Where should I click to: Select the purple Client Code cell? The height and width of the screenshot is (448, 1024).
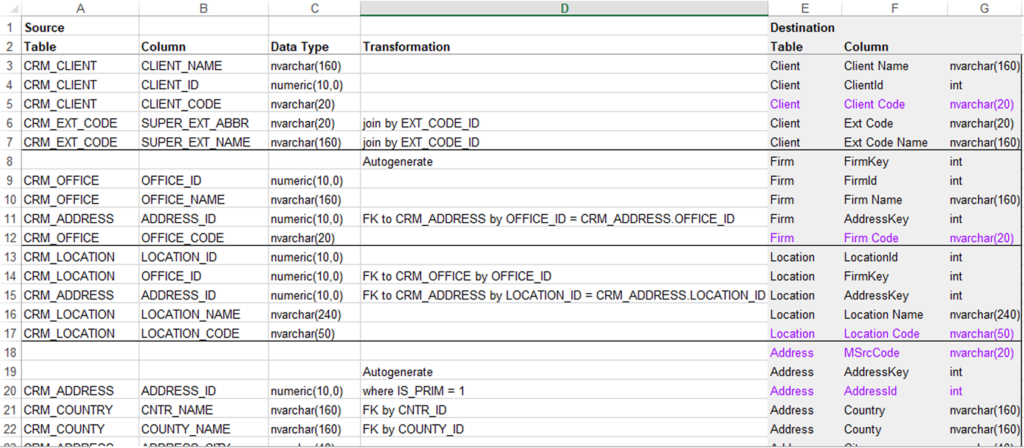click(894, 104)
